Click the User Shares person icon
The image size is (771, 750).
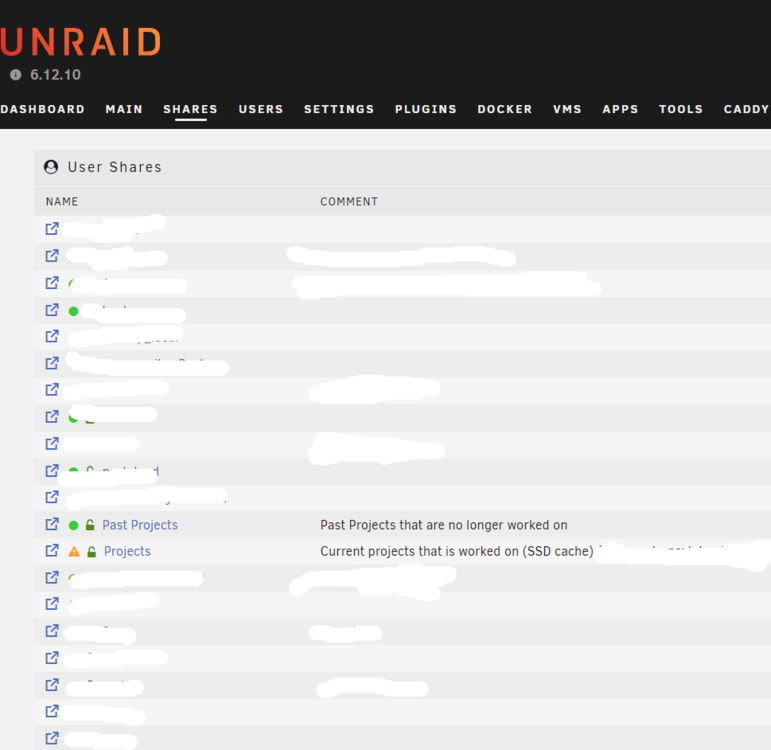(51, 167)
